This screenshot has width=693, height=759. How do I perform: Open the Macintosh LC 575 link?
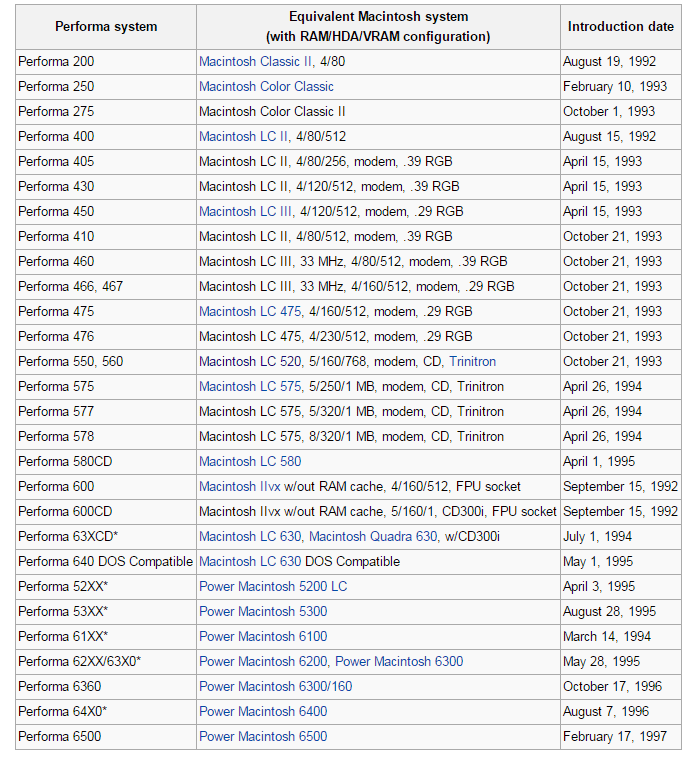click(x=250, y=387)
